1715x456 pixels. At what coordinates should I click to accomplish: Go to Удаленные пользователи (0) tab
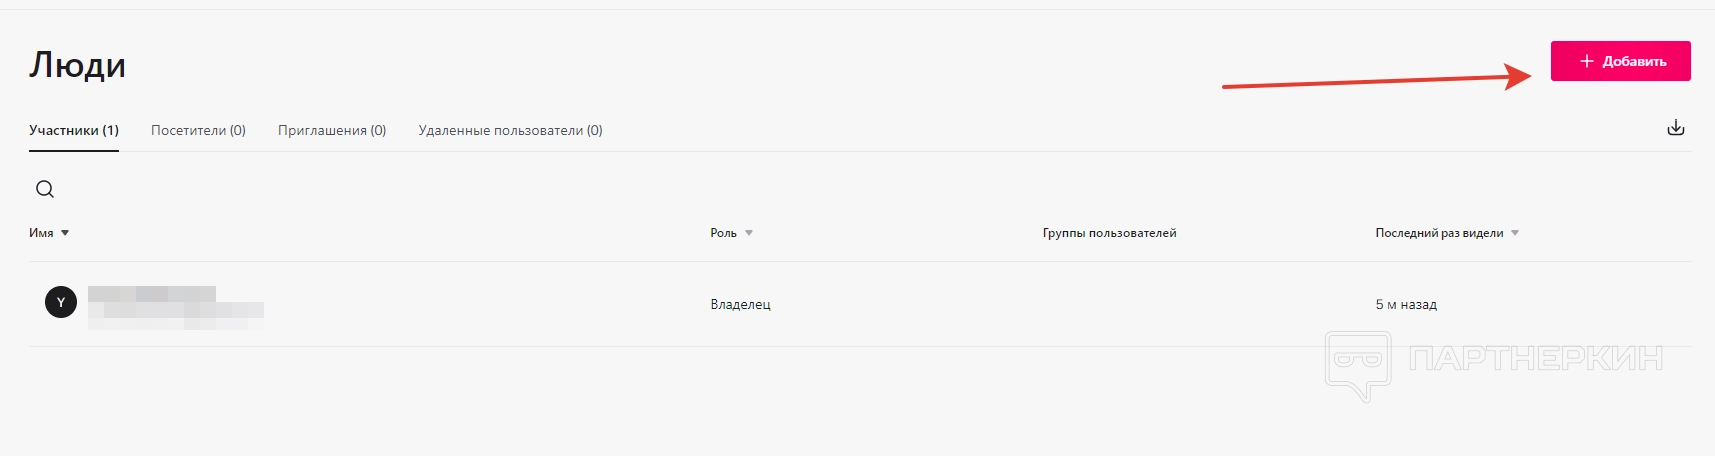pyautogui.click(x=510, y=130)
